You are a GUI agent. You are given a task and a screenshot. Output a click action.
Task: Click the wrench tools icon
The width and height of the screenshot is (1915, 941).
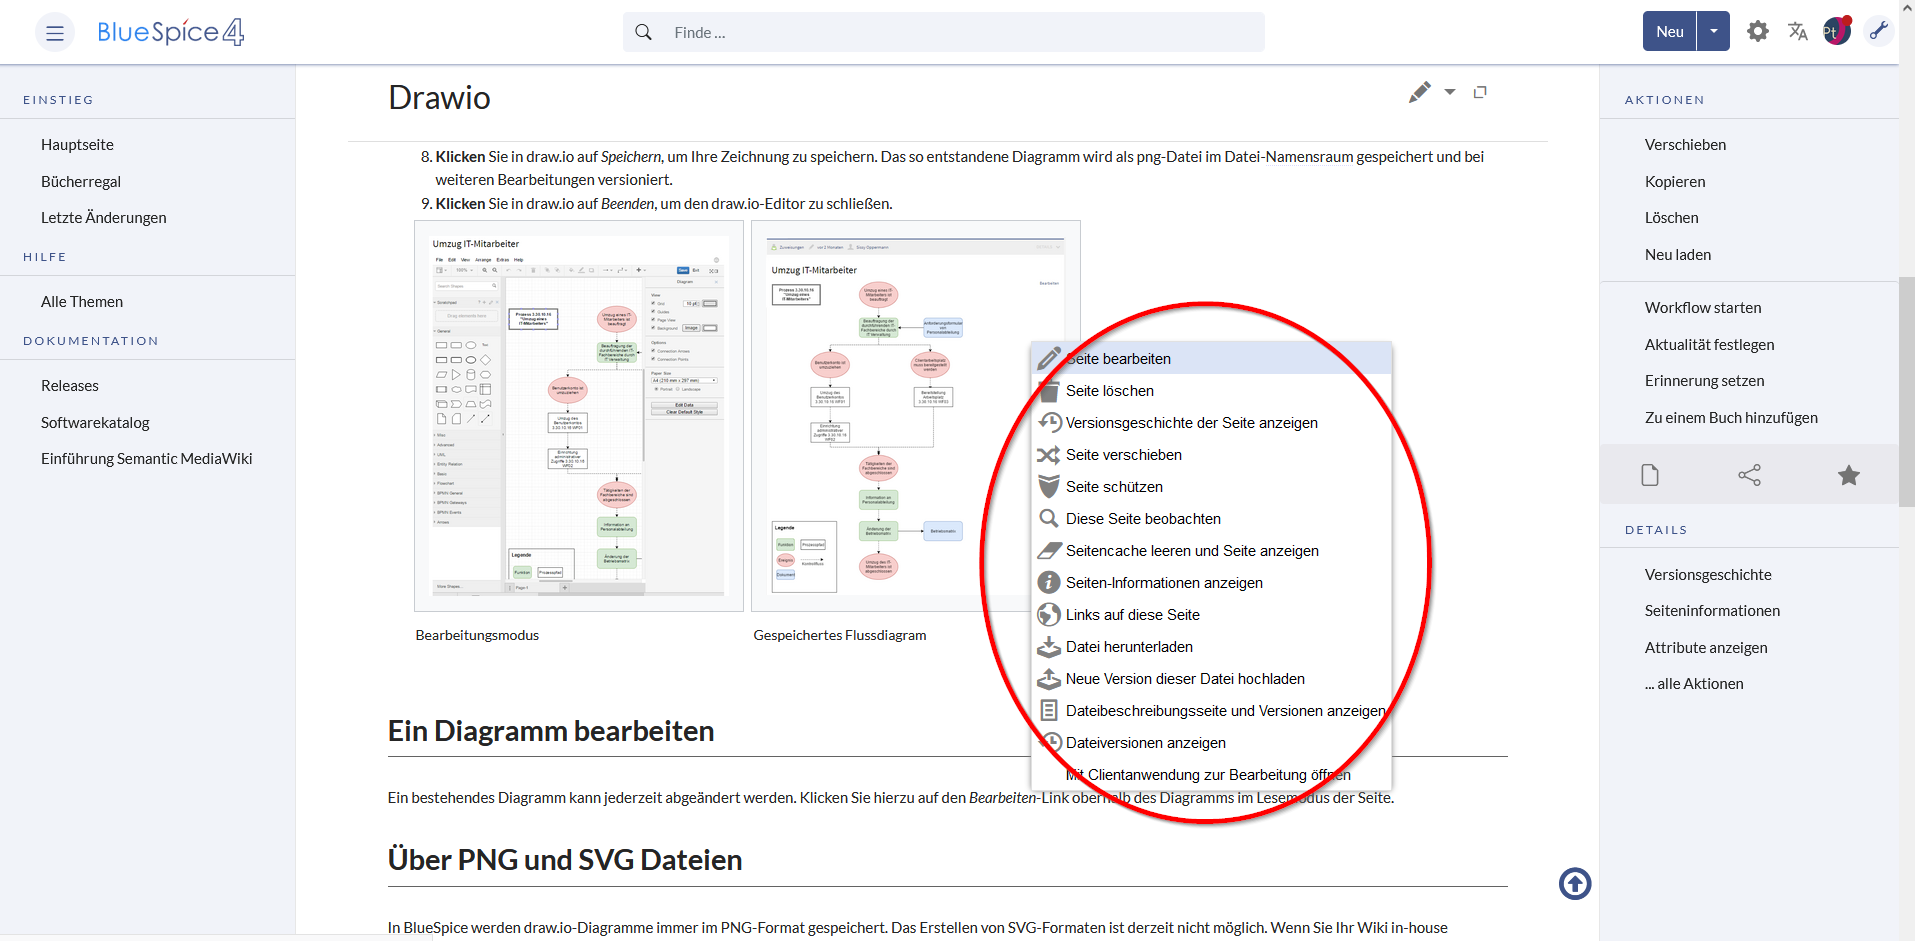[1879, 31]
